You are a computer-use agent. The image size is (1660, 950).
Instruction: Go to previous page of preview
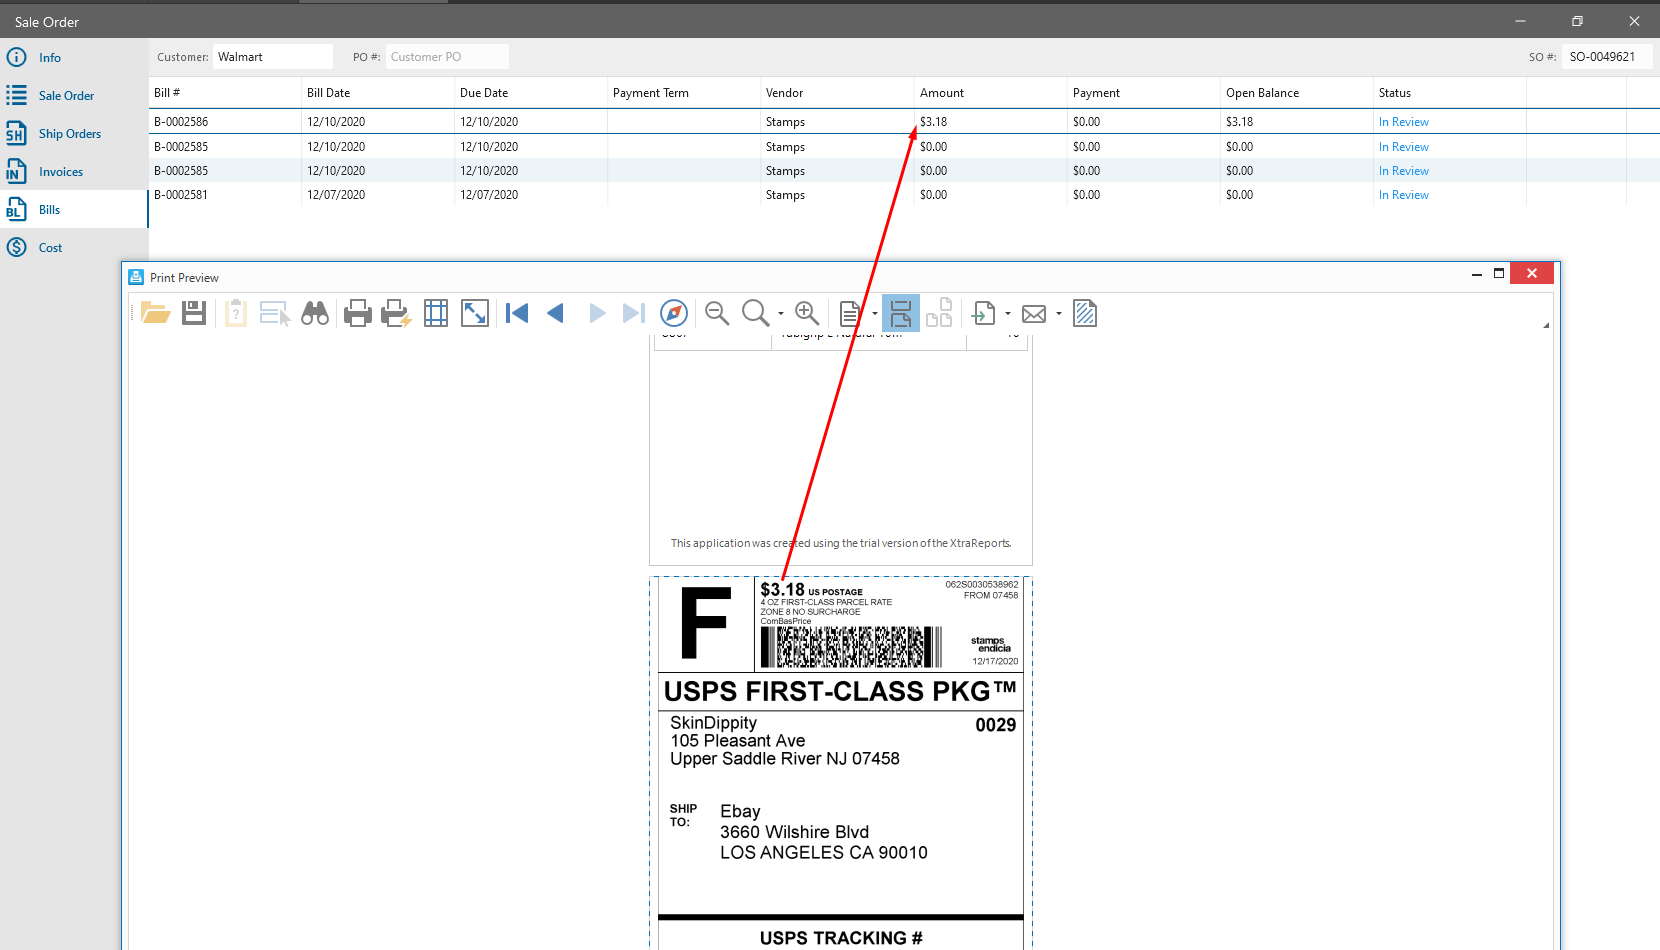tap(556, 313)
